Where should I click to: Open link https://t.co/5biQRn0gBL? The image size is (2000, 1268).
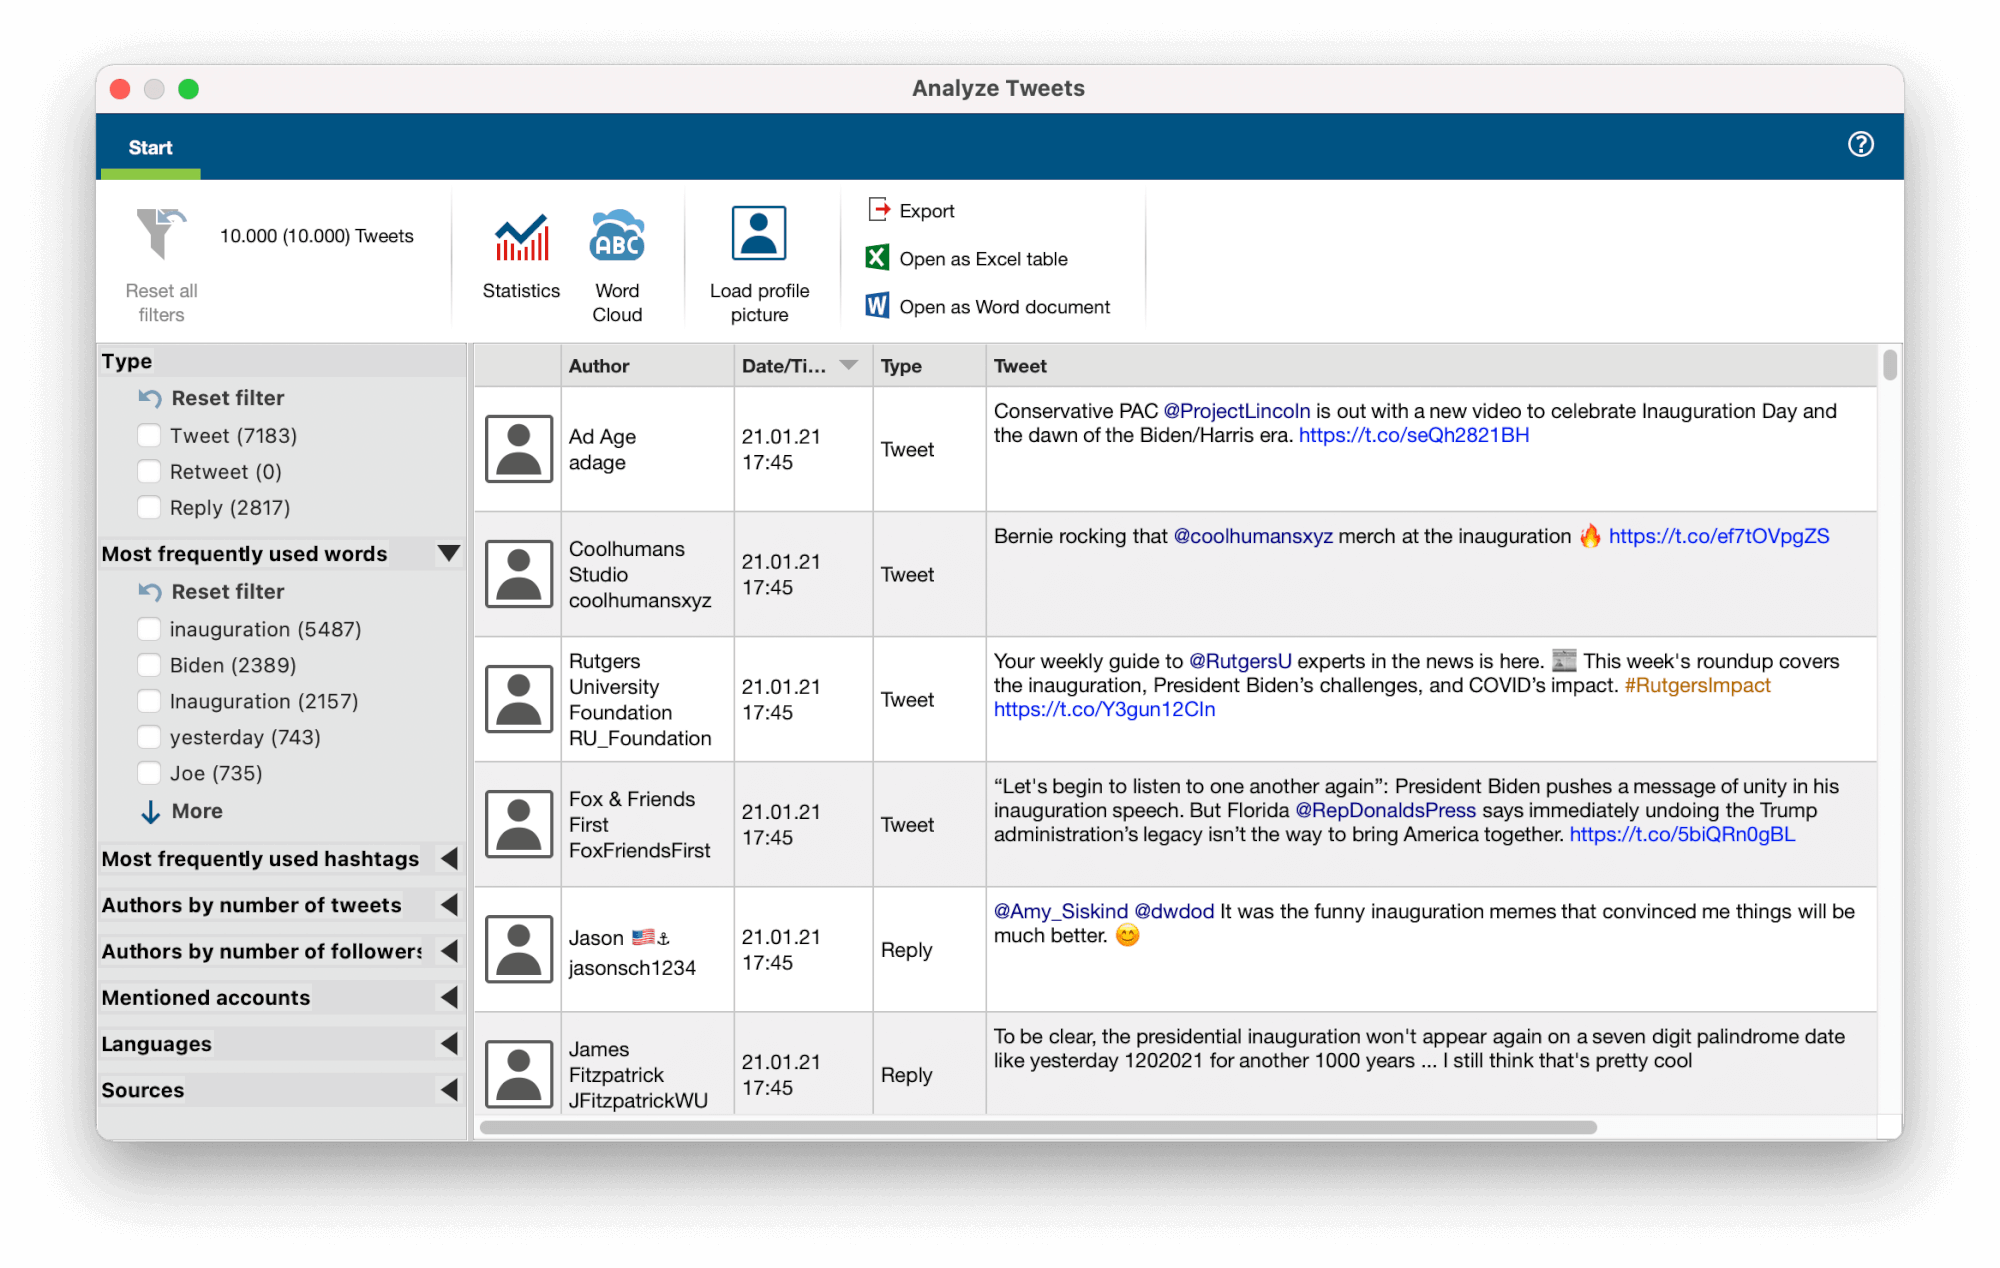(1682, 834)
